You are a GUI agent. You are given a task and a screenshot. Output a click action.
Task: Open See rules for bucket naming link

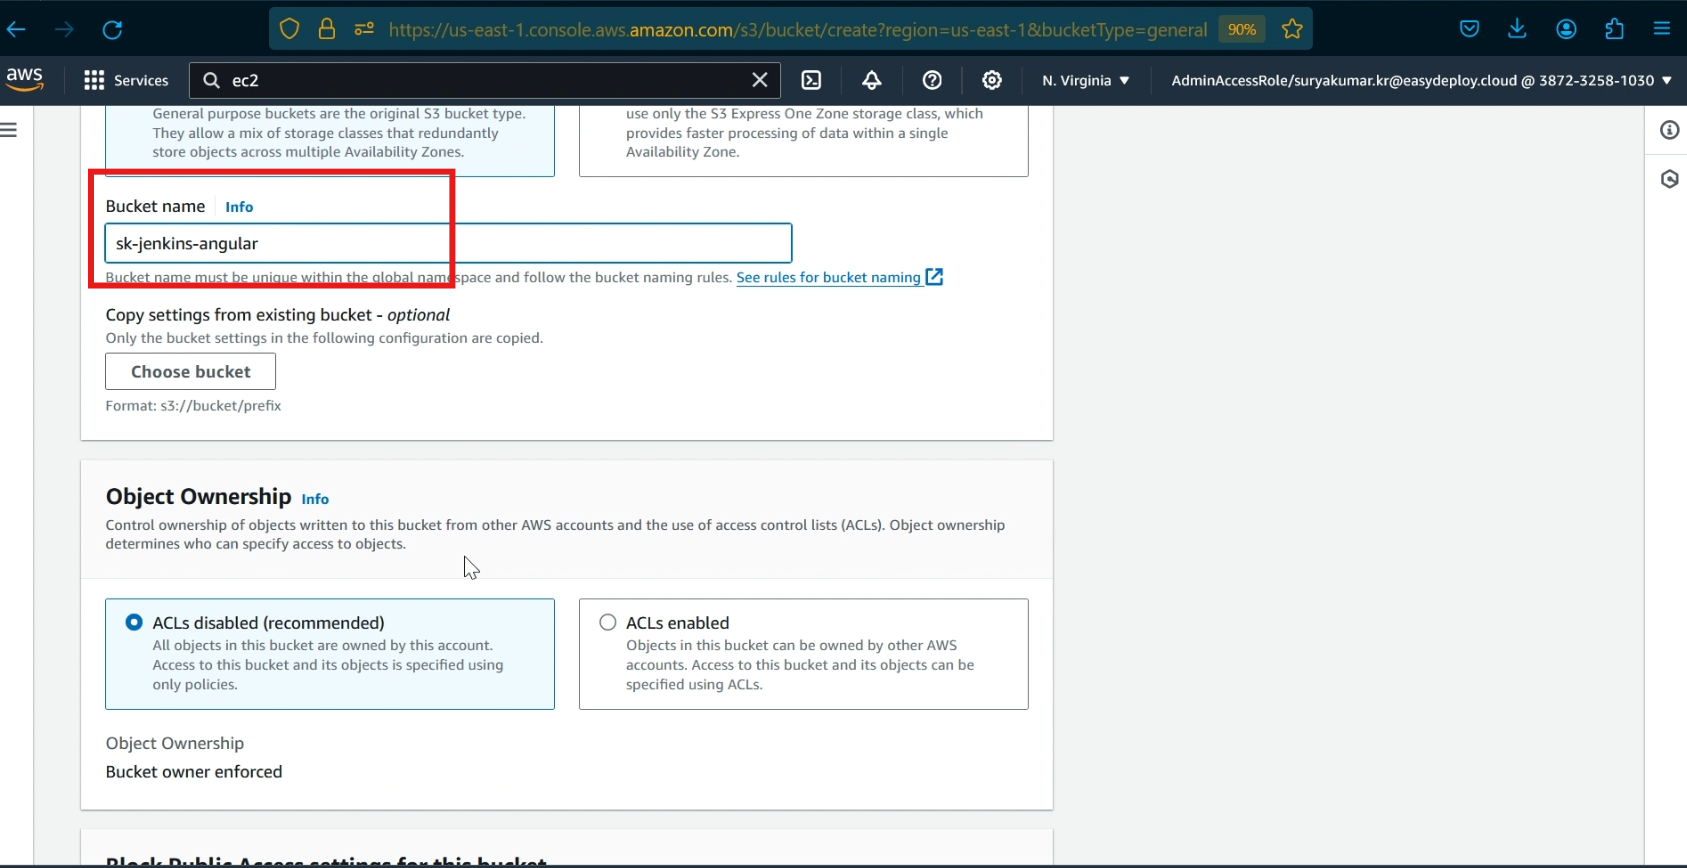pyautogui.click(x=828, y=277)
